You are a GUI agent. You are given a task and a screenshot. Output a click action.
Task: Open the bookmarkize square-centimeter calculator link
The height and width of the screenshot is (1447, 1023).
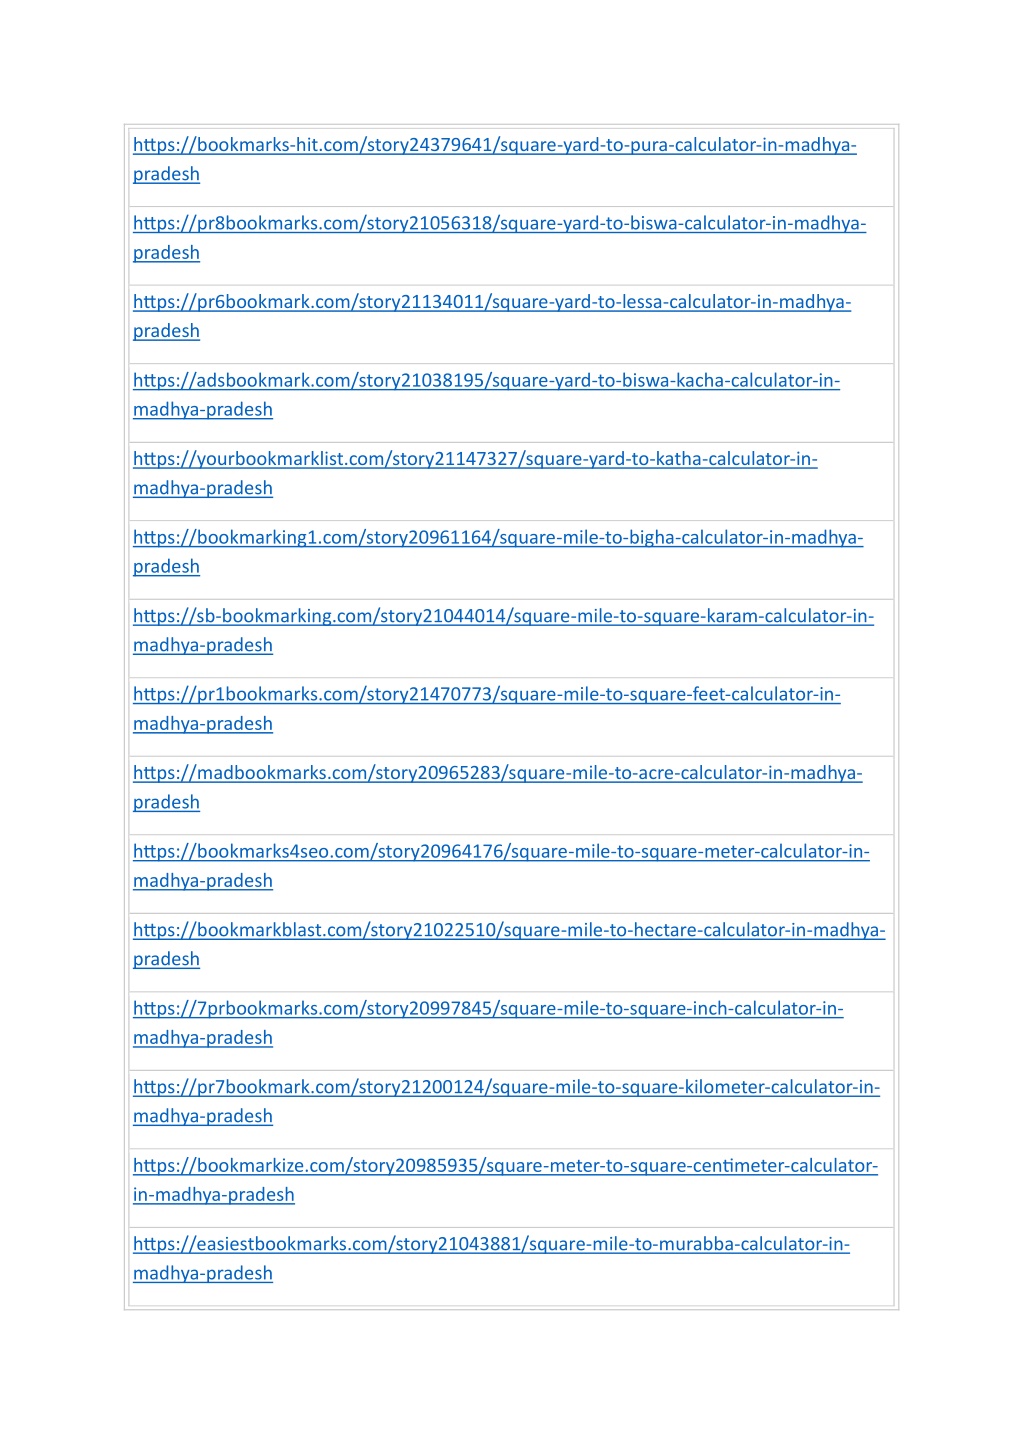click(x=505, y=1166)
